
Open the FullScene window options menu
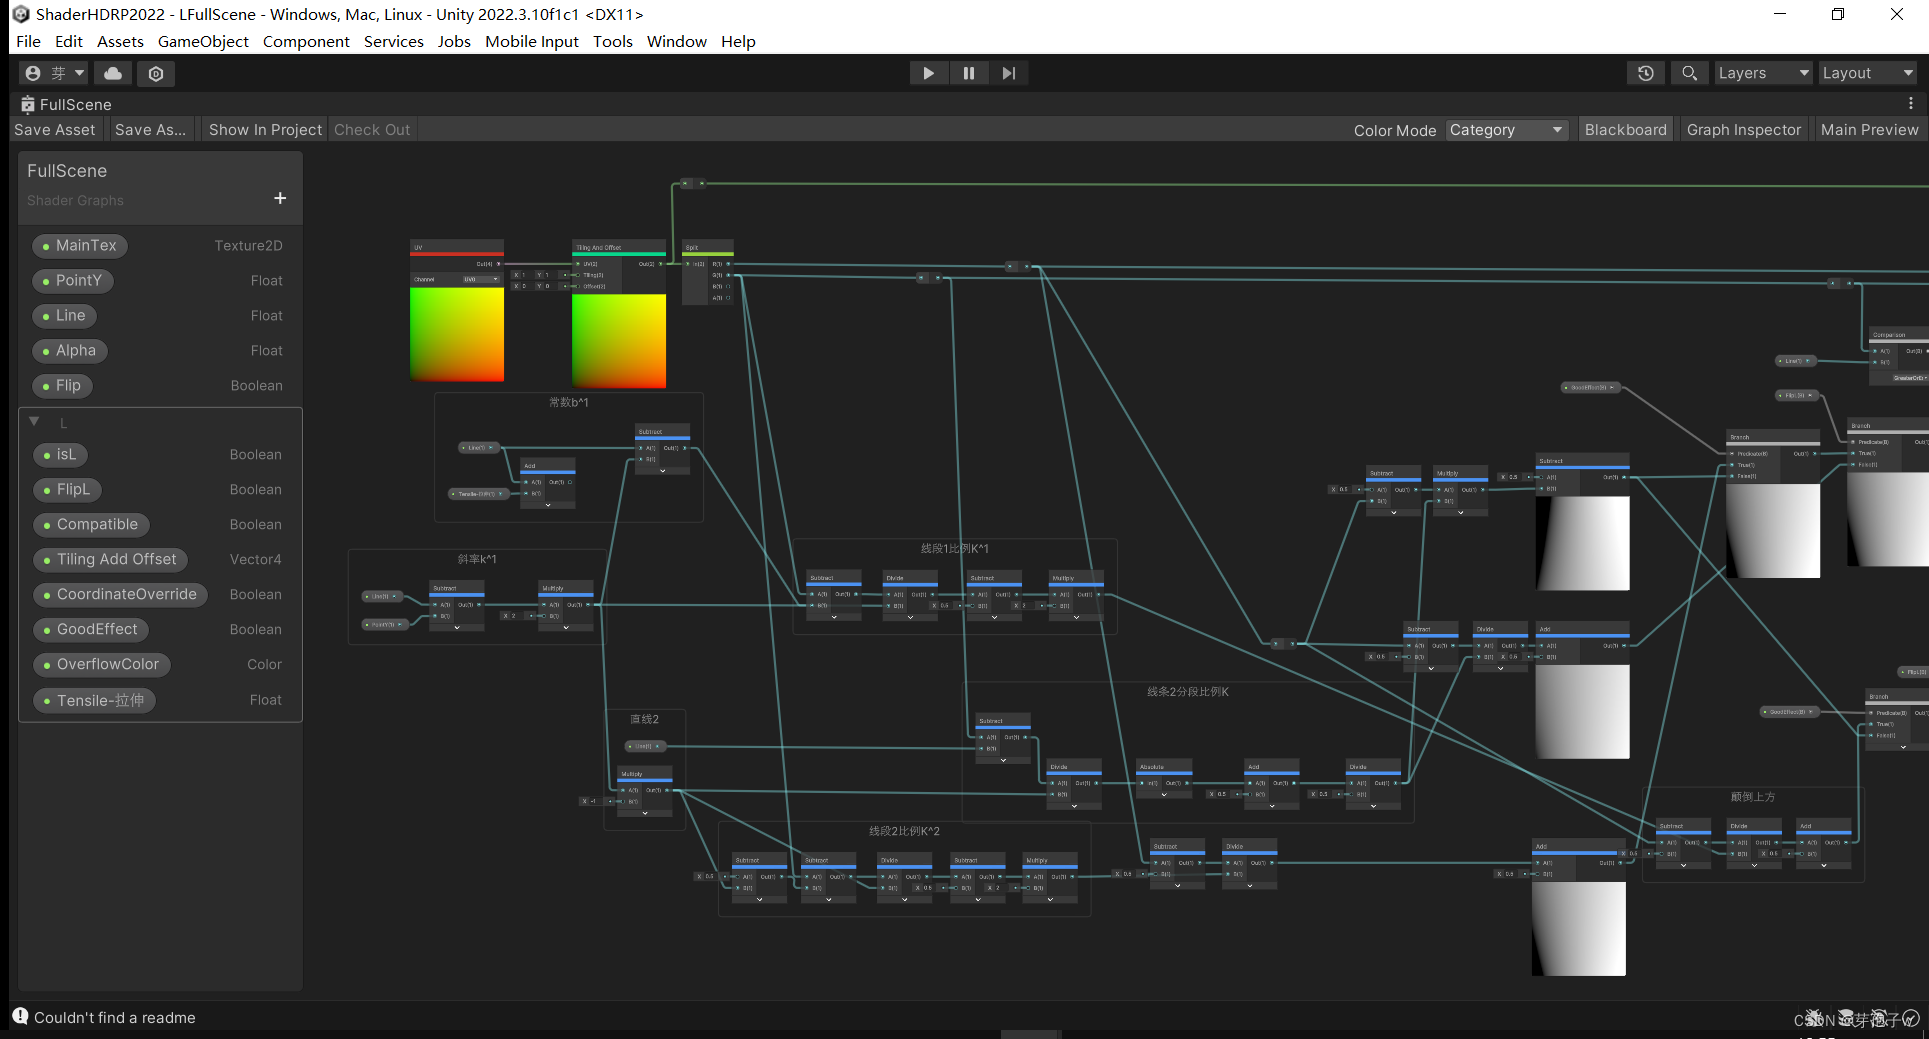(1910, 104)
